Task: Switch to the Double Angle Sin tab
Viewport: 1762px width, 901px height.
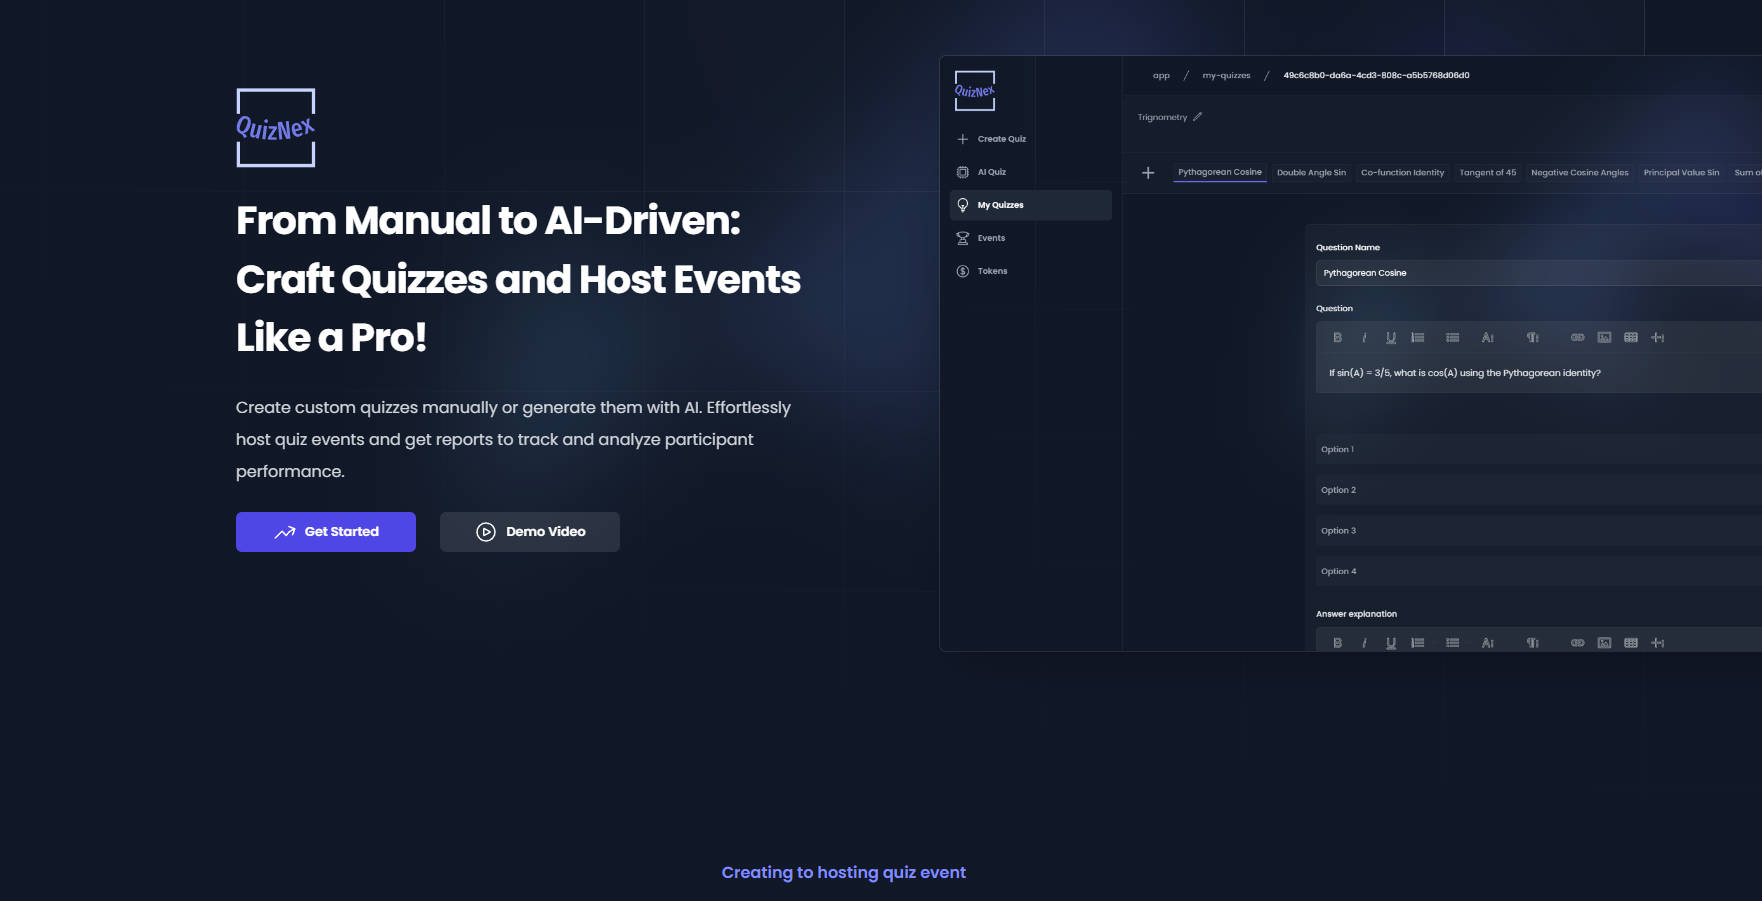Action: coord(1311,173)
